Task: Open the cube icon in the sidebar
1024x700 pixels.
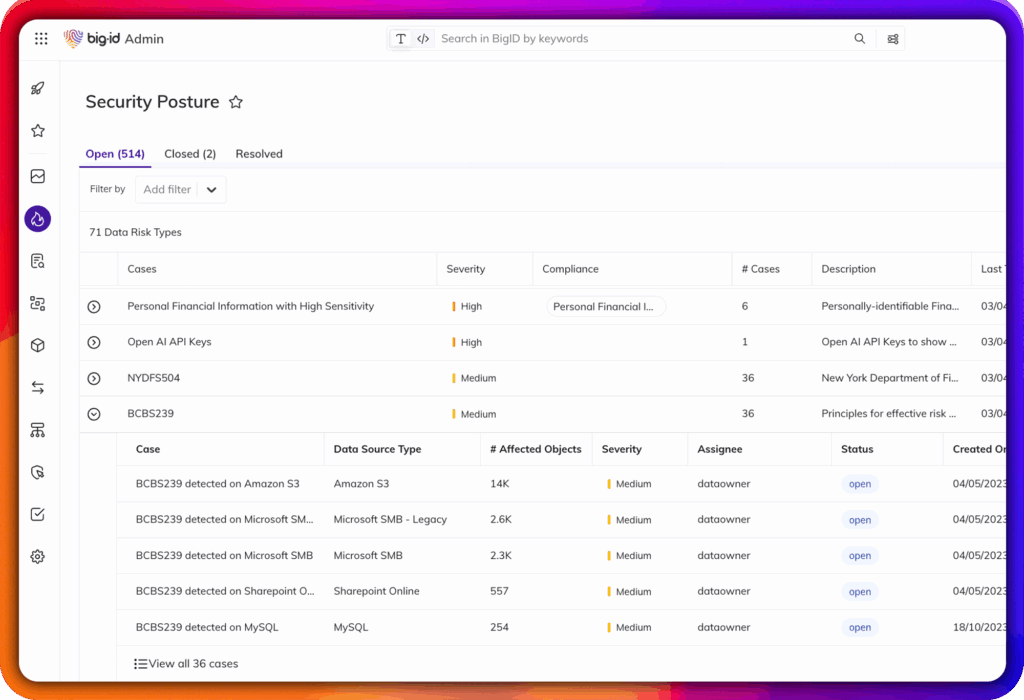Action: coord(38,346)
